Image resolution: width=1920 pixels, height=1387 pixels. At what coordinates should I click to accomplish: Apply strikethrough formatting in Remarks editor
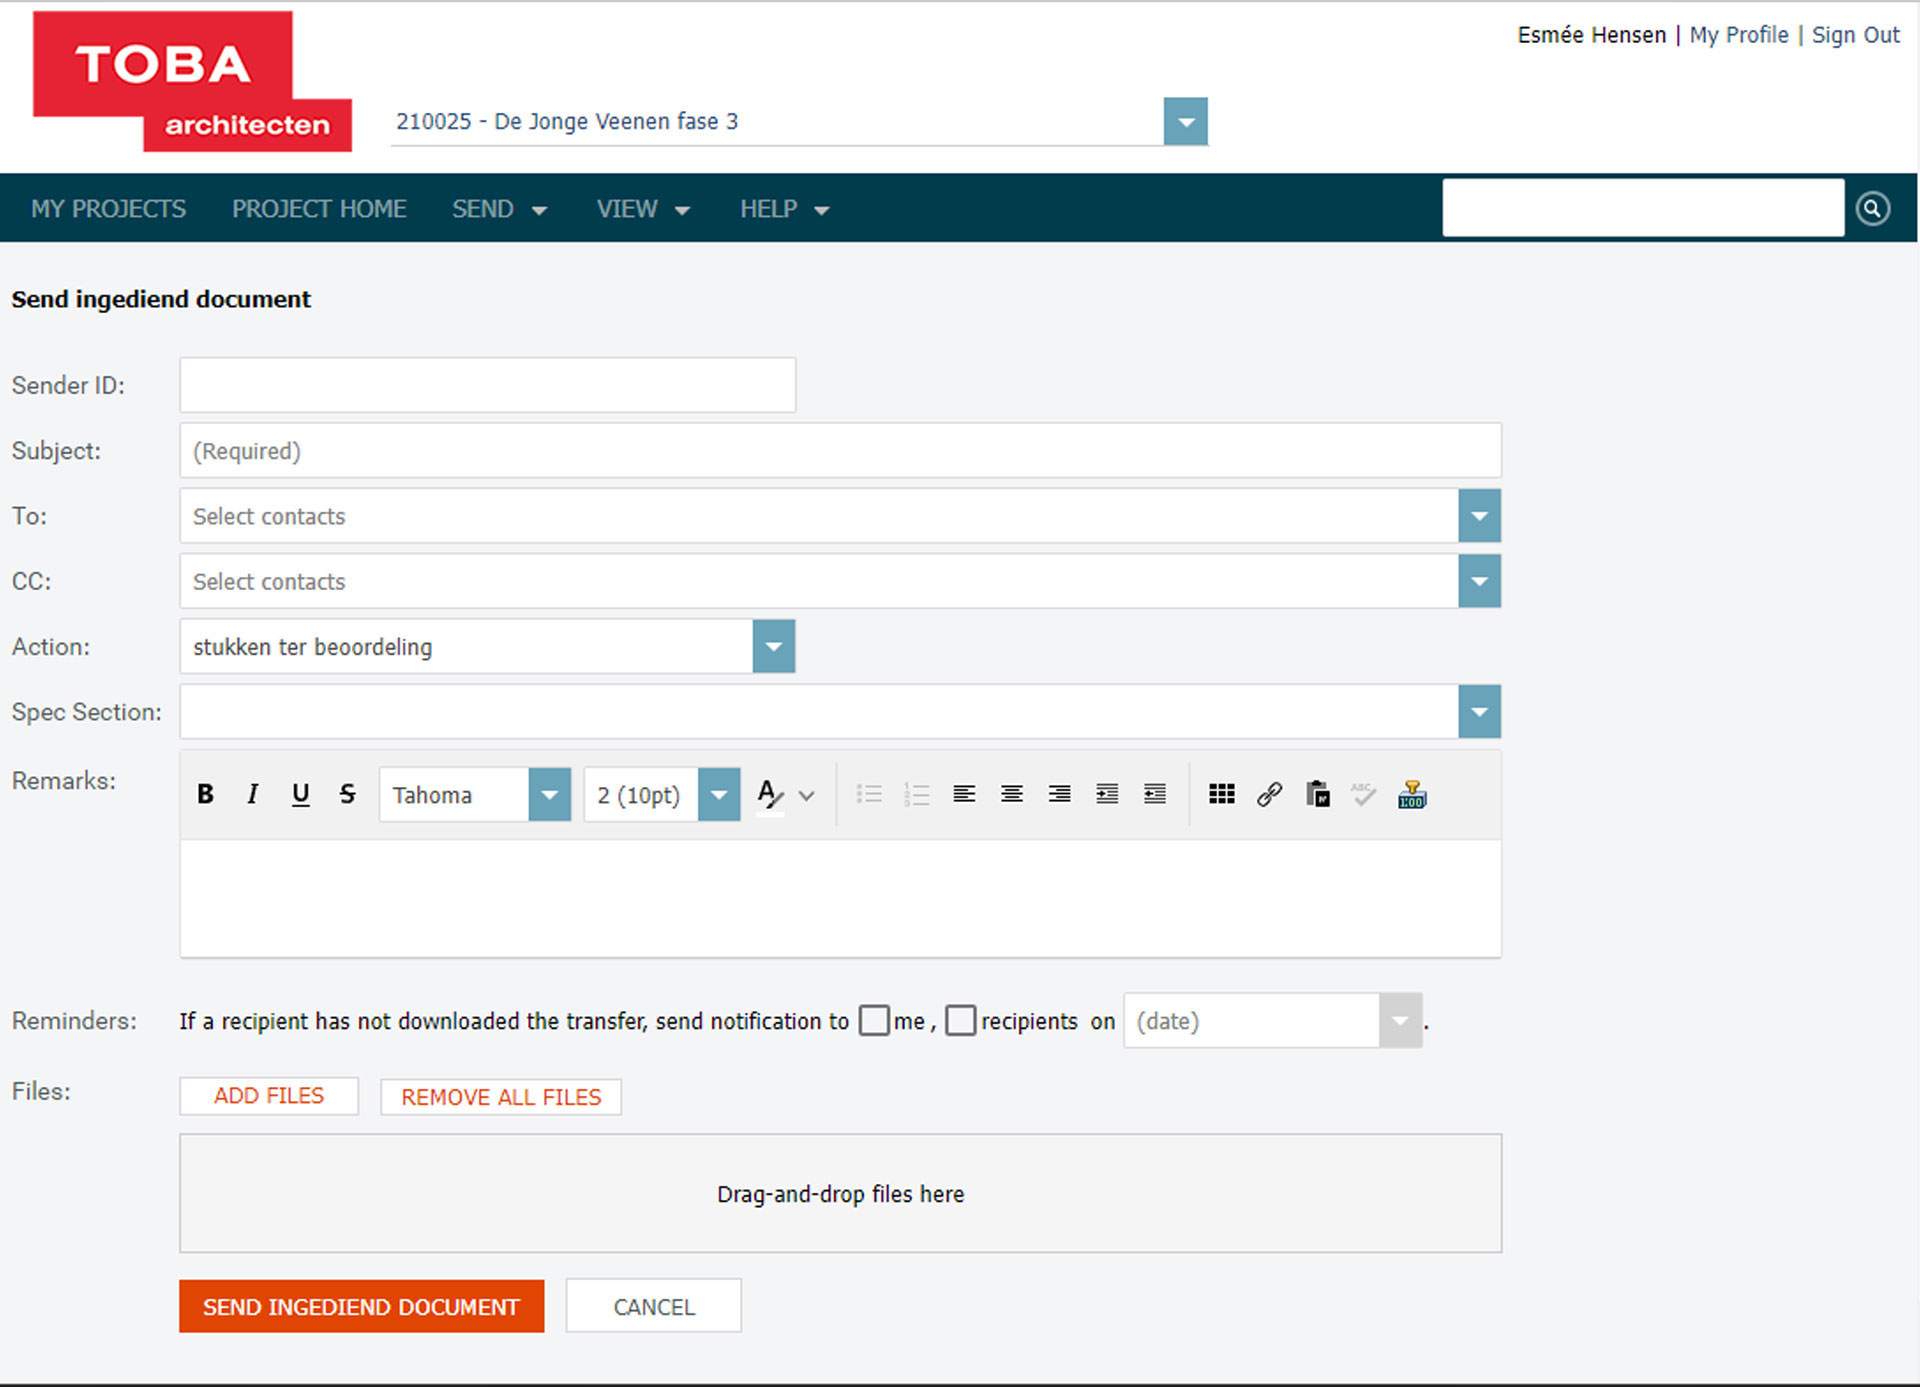point(347,794)
